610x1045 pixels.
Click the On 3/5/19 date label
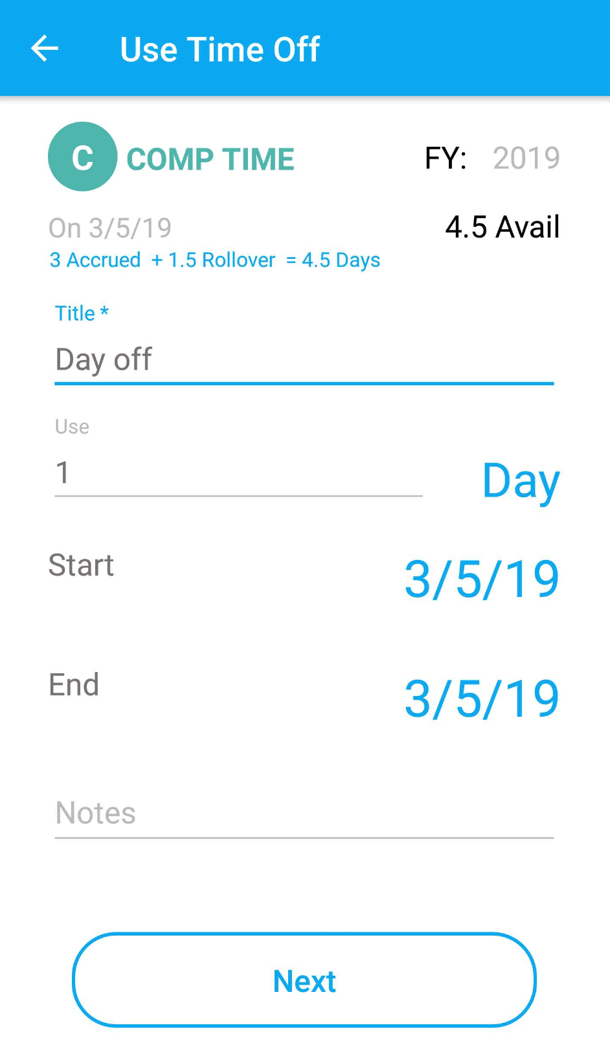(110, 228)
